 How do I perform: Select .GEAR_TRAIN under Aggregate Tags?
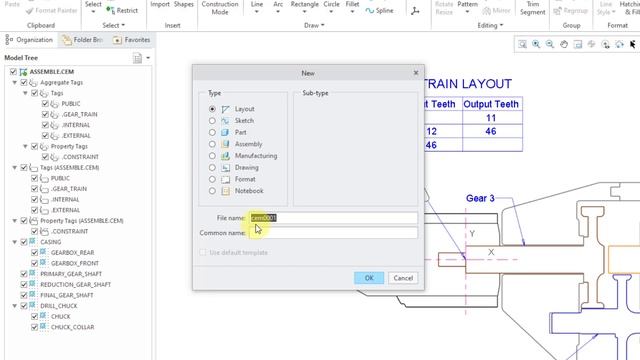tap(80, 114)
